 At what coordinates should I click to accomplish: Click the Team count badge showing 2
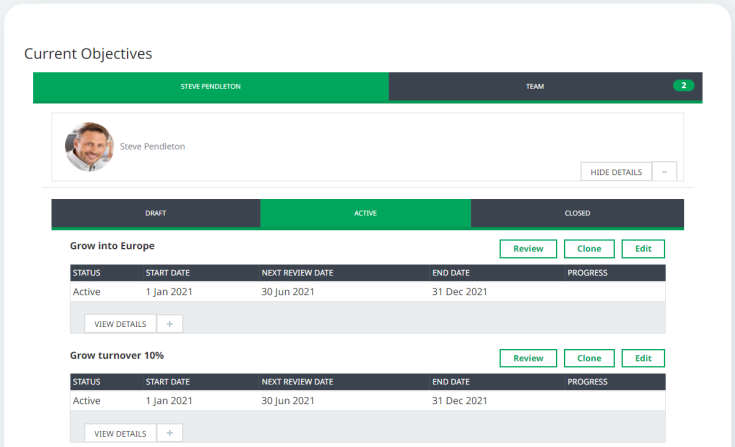click(x=683, y=86)
